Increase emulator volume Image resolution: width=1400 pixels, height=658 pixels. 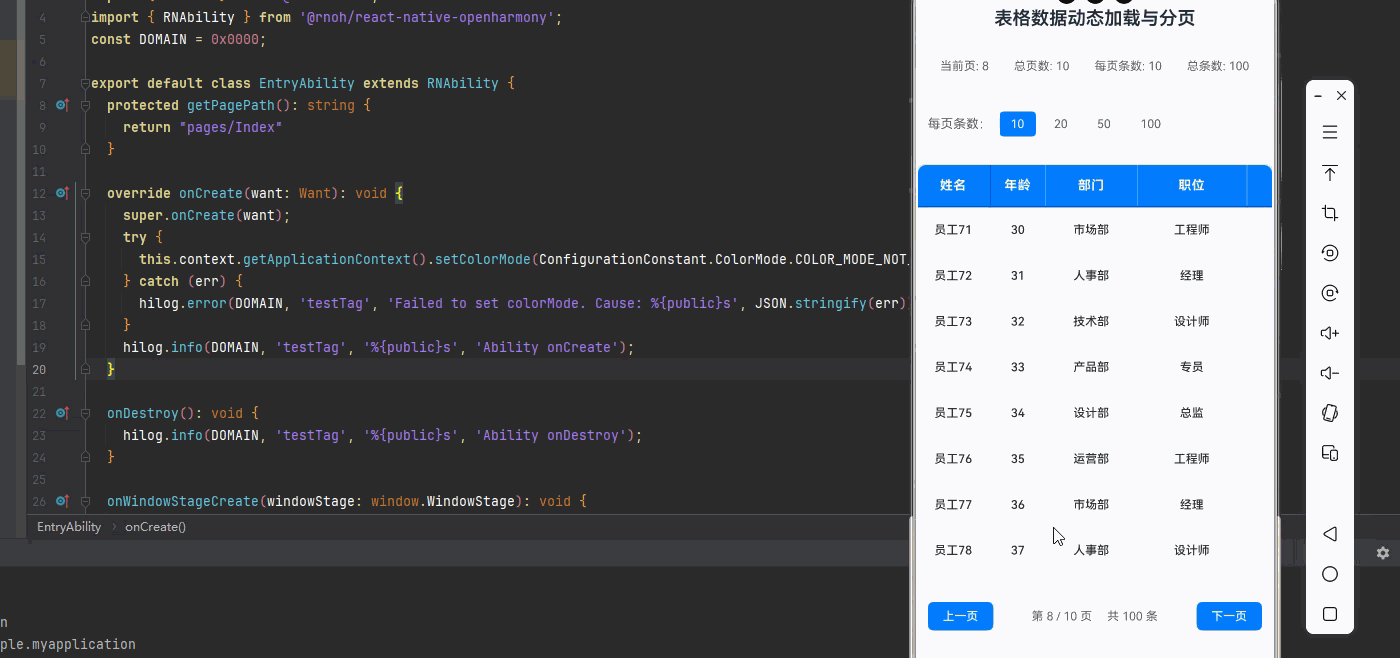tap(1330, 333)
